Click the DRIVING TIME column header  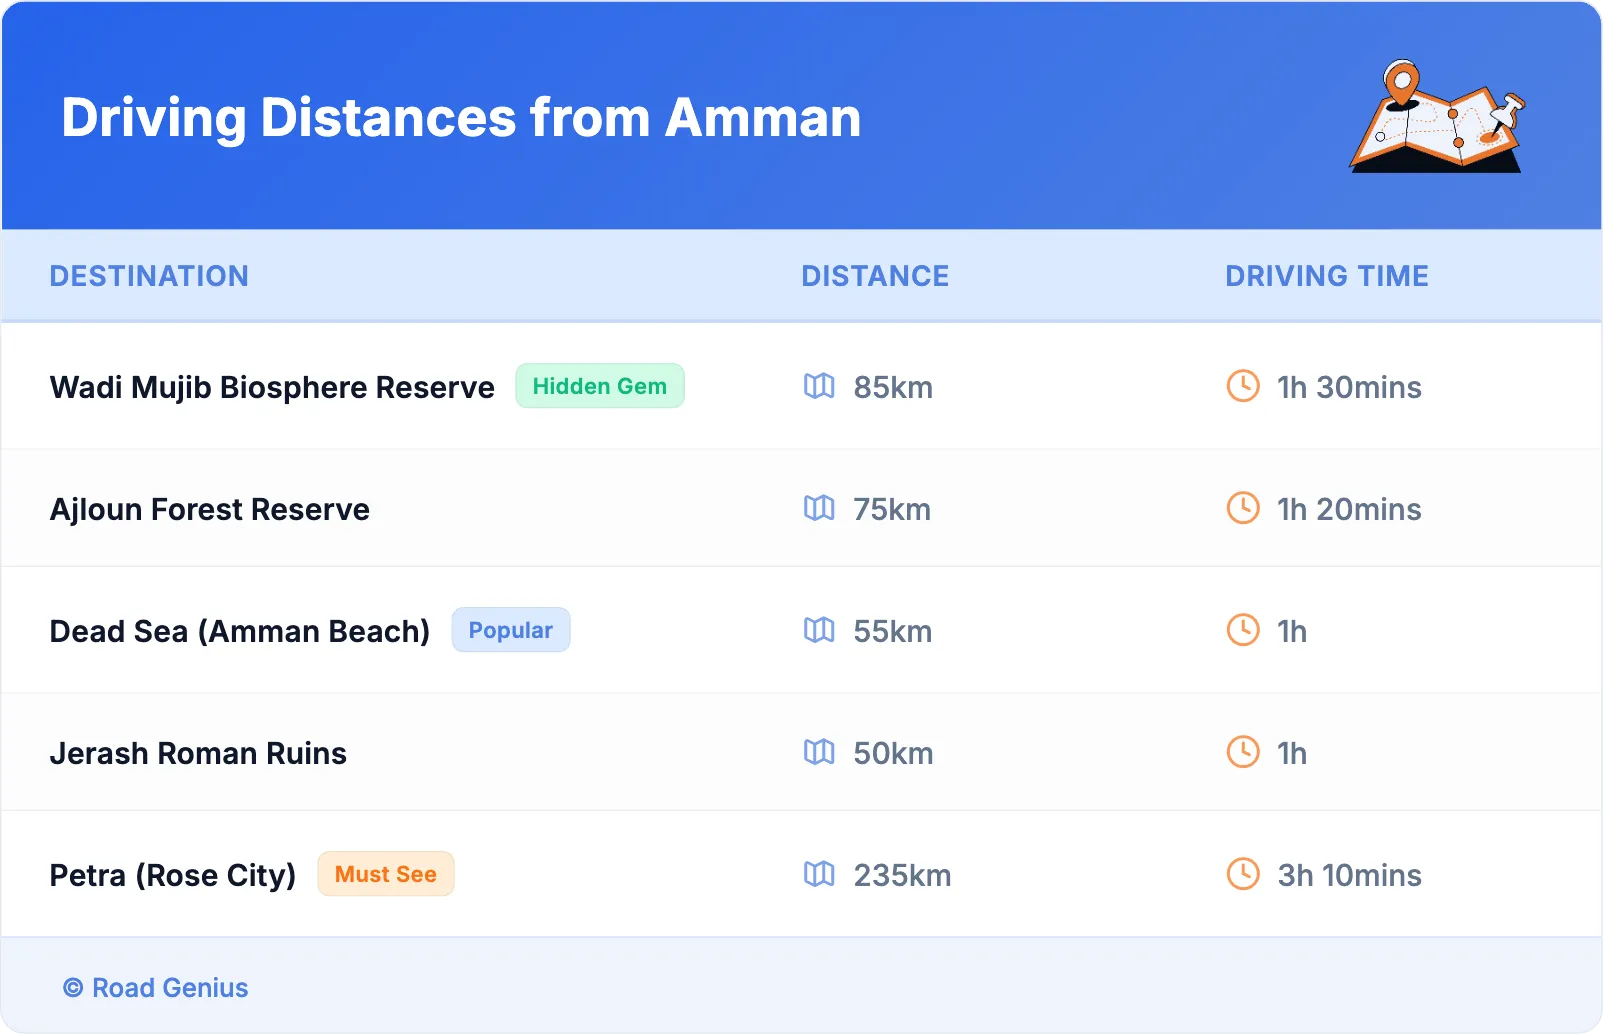(1327, 276)
